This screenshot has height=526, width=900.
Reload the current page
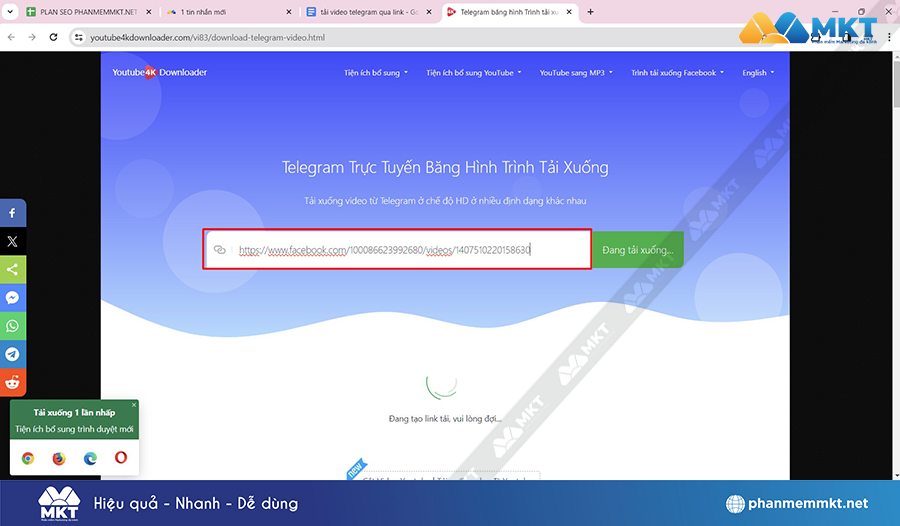(53, 37)
